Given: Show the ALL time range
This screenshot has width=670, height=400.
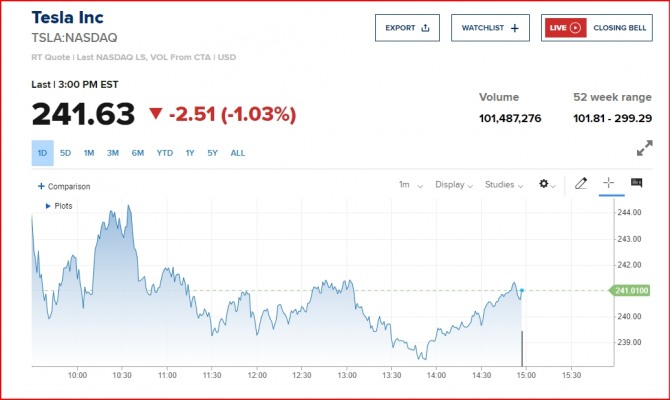Looking at the screenshot, I should (238, 153).
